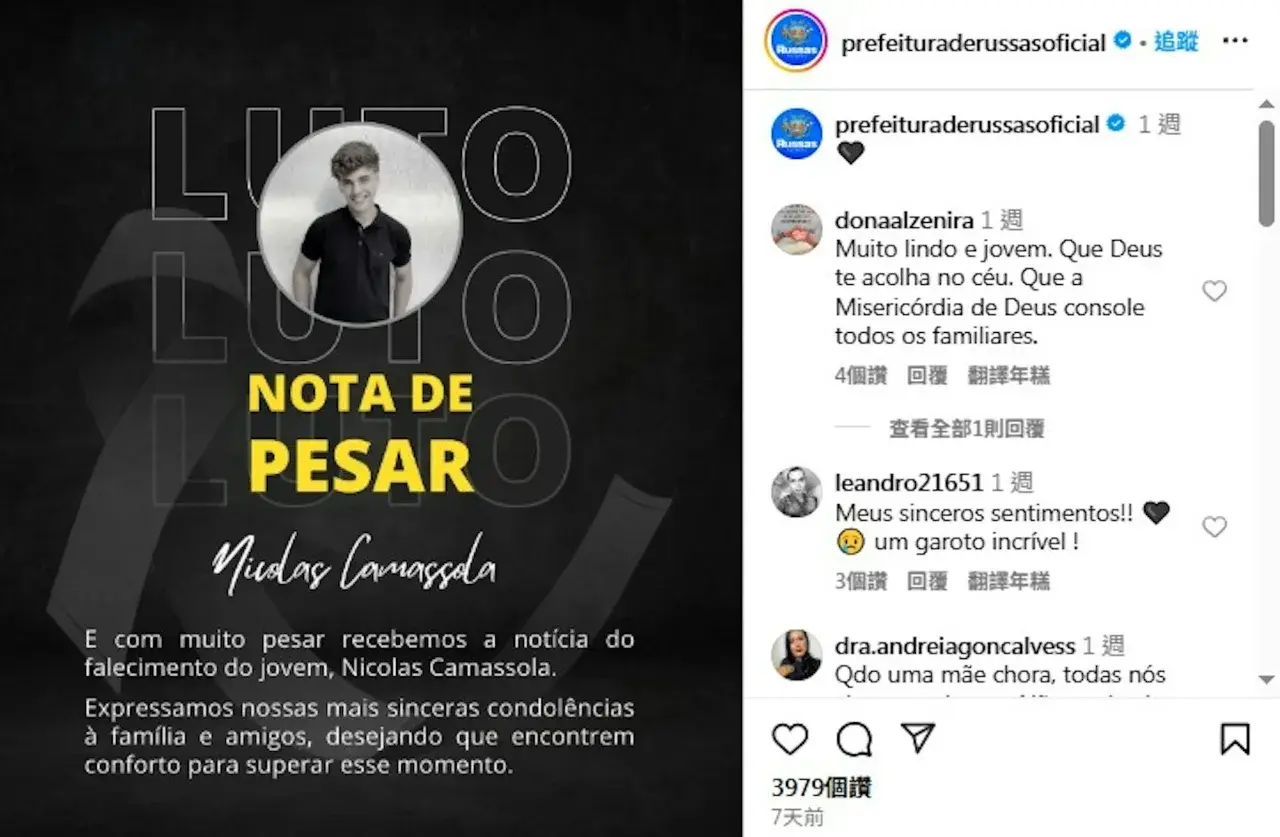Follow prefeituraderussasoficial with 追蹤 button
Viewport: 1280px width, 837px height.
tap(1176, 42)
